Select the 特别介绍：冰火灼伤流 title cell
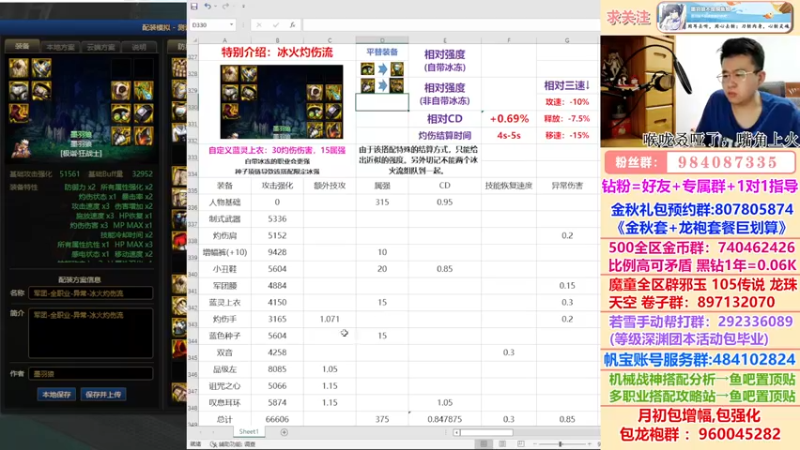The image size is (800, 450). [x=277, y=52]
